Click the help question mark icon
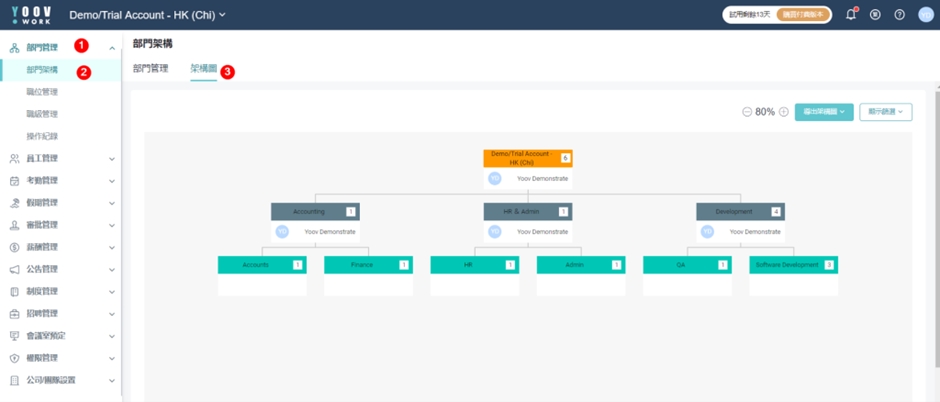Viewport: 940px width, 402px height. coord(899,15)
